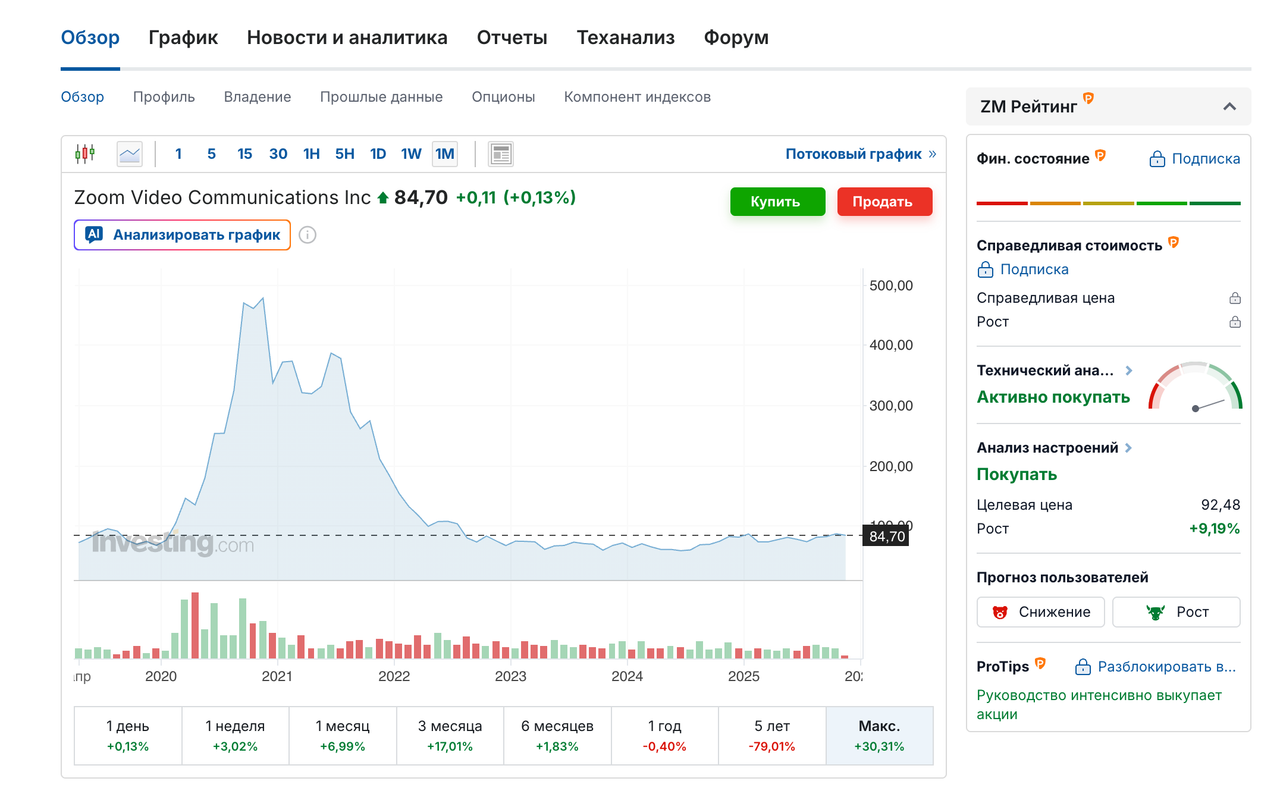Click Разблокировать ProTips link

point(1156,667)
